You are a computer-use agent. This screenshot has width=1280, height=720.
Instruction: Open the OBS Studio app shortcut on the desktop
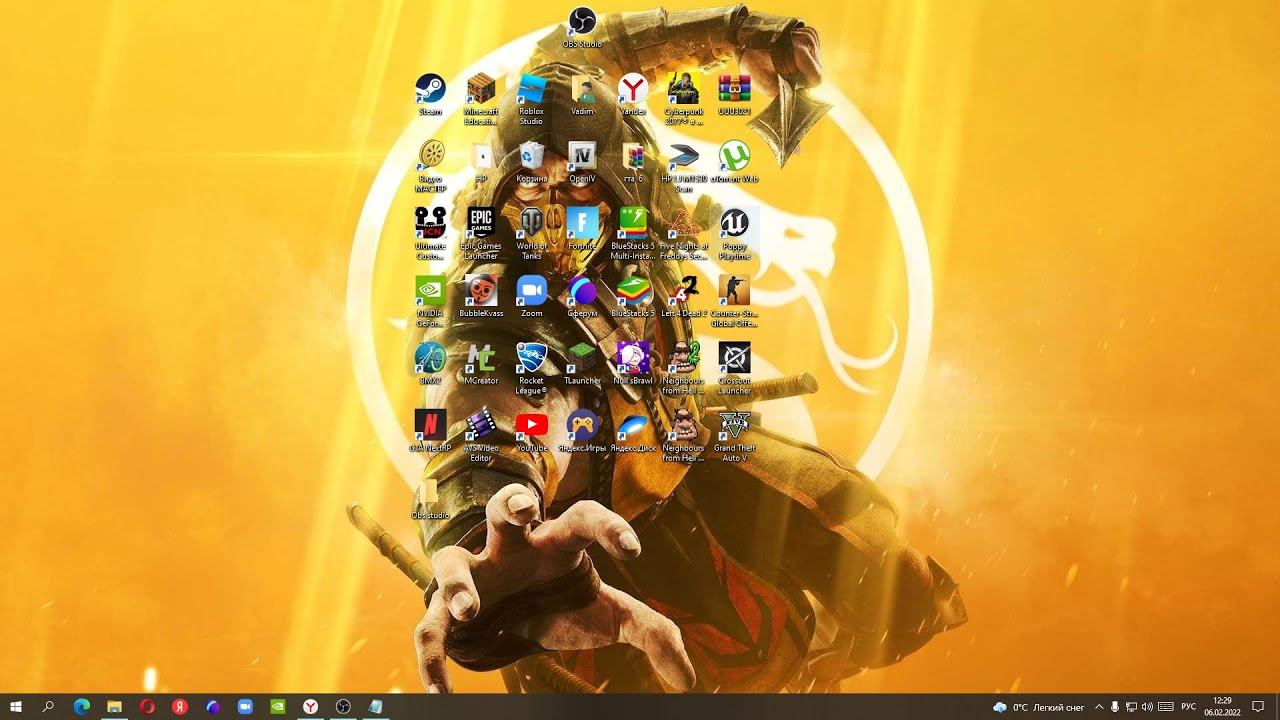pyautogui.click(x=582, y=27)
